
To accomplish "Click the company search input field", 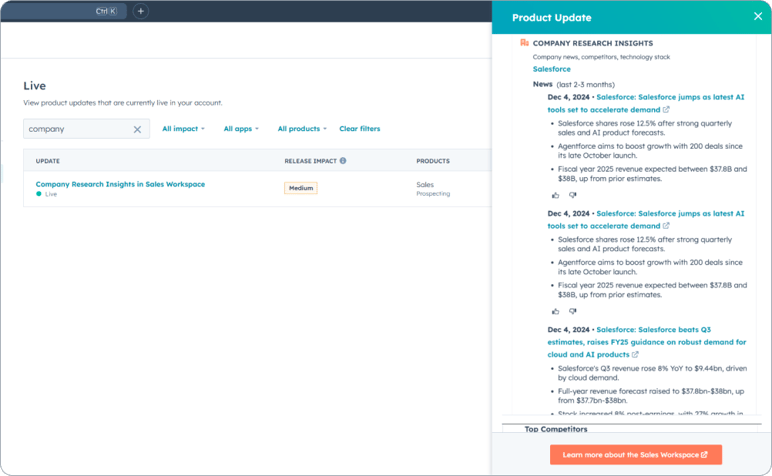I will (86, 129).
